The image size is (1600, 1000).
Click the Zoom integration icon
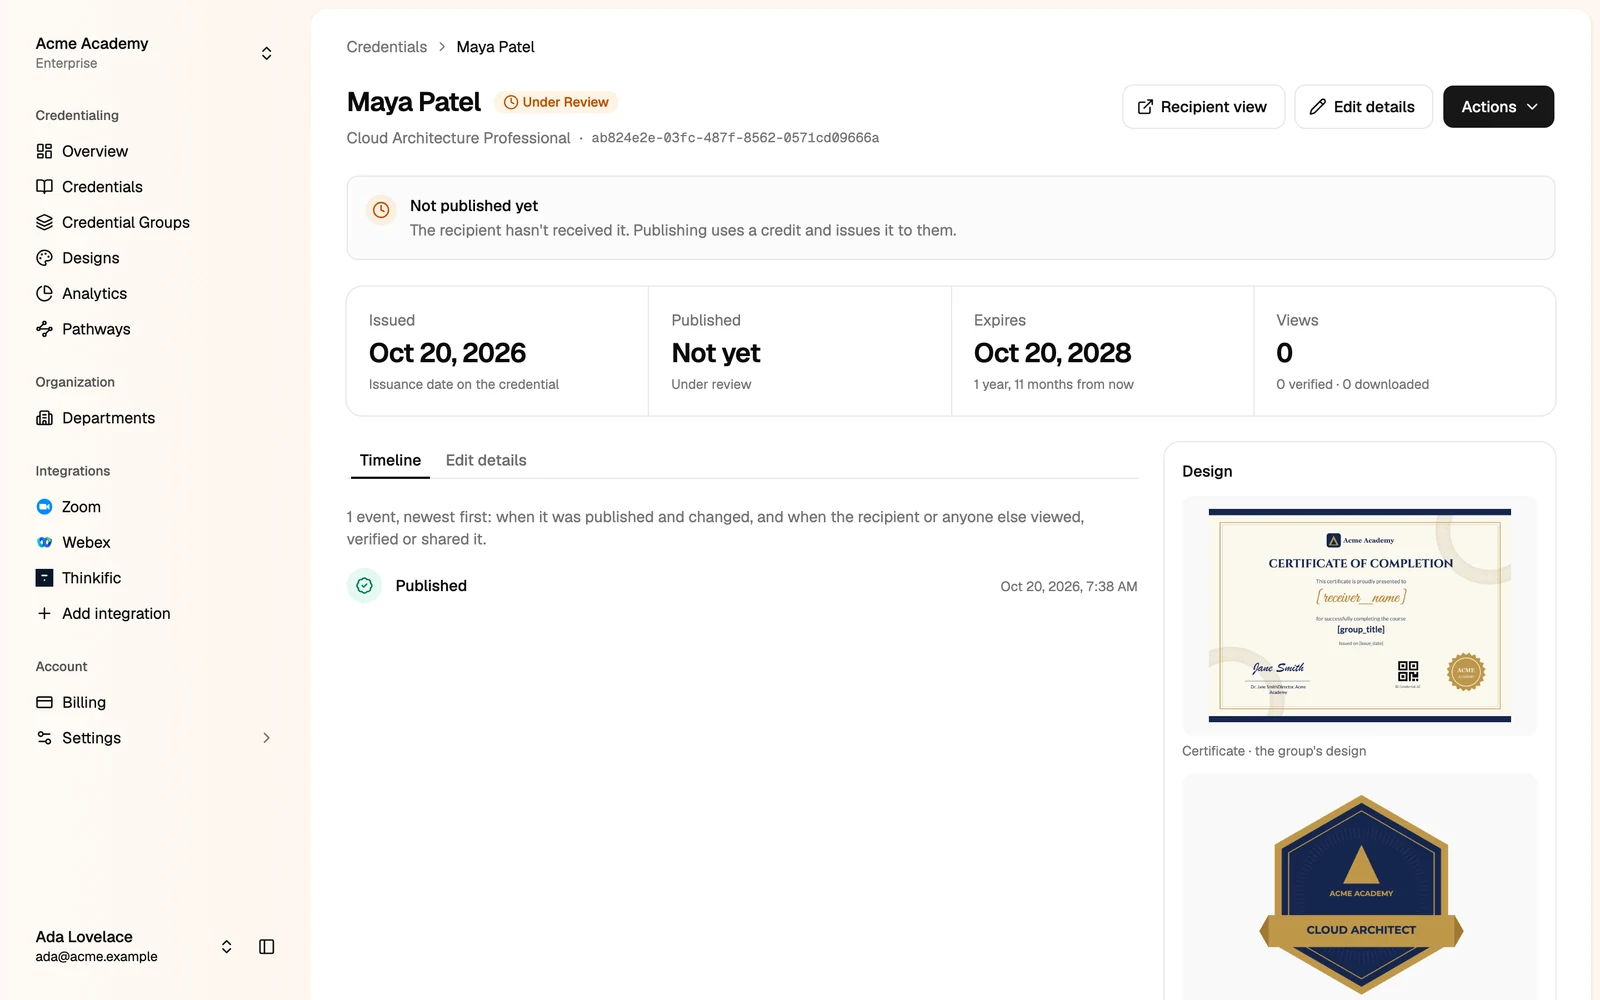click(44, 507)
